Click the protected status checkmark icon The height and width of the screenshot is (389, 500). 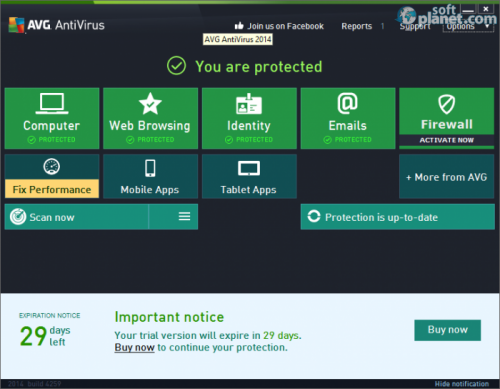176,66
